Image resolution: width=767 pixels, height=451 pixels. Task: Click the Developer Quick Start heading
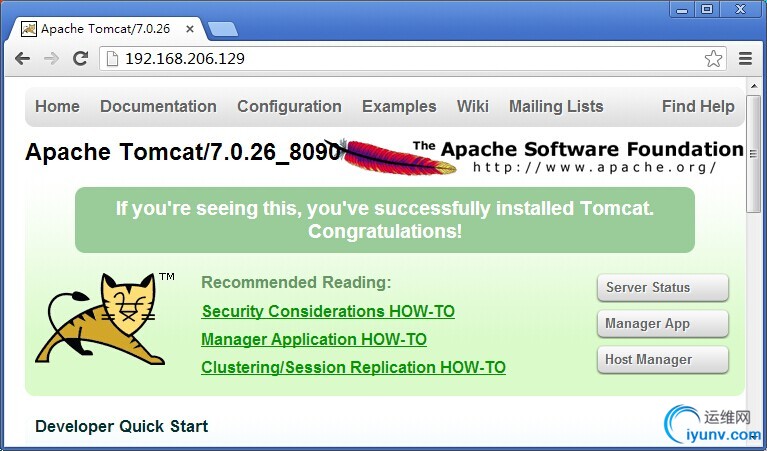pyautogui.click(x=122, y=426)
